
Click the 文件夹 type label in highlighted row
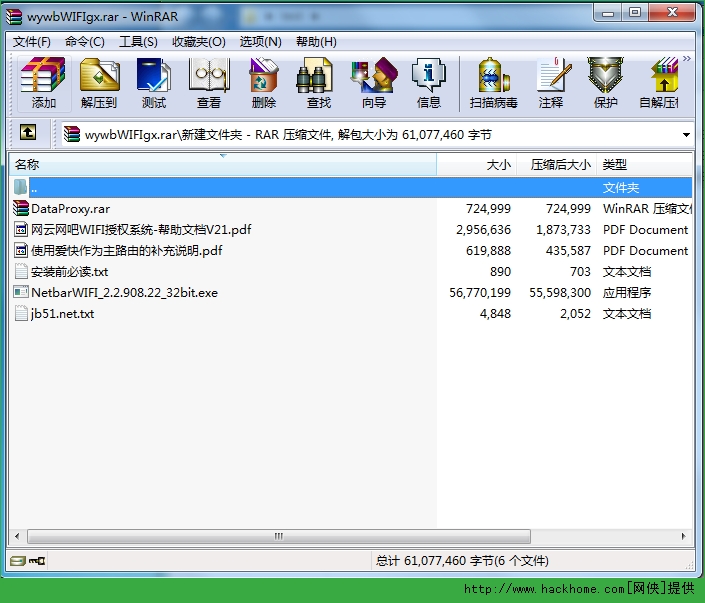pos(621,188)
